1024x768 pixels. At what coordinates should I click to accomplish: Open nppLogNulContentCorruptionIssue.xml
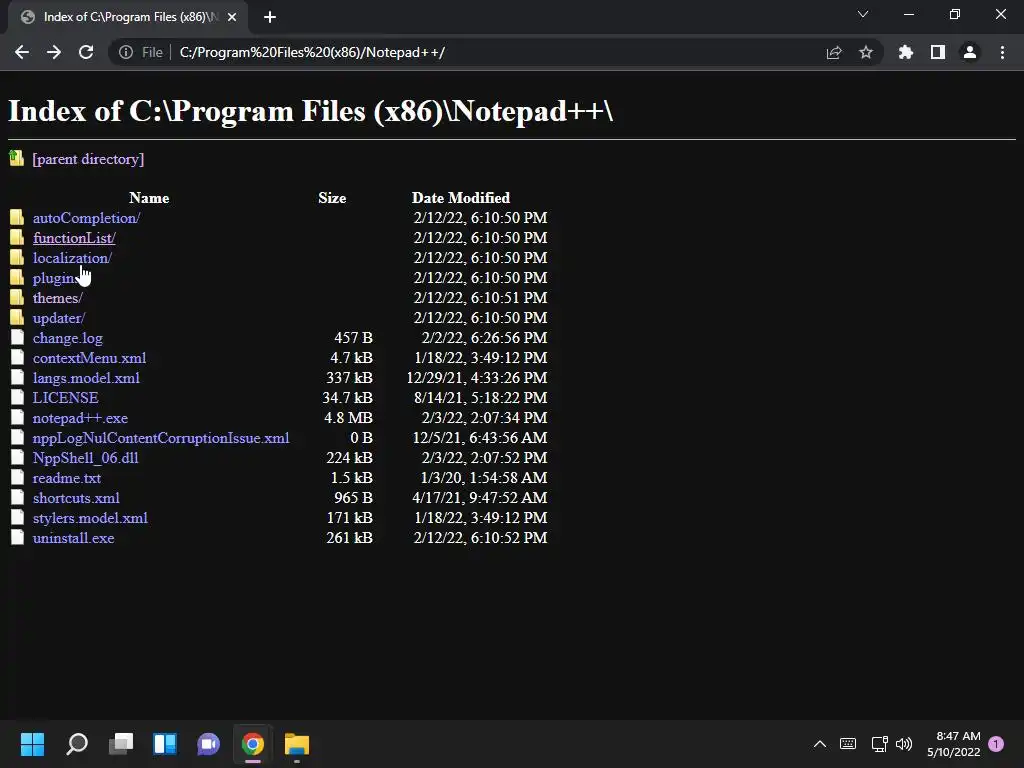click(x=161, y=438)
